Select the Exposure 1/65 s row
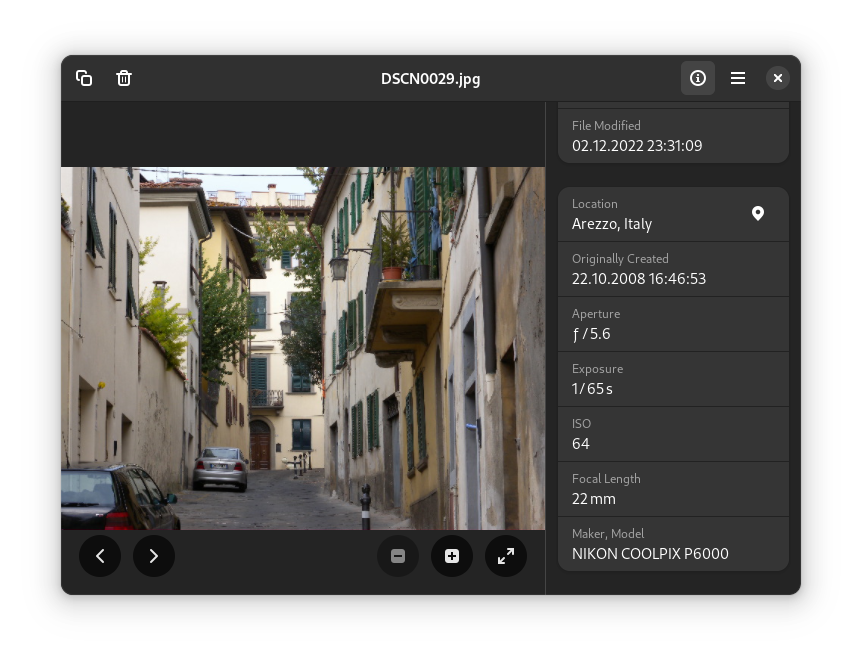Viewport: 862px width, 662px height. tap(673, 379)
